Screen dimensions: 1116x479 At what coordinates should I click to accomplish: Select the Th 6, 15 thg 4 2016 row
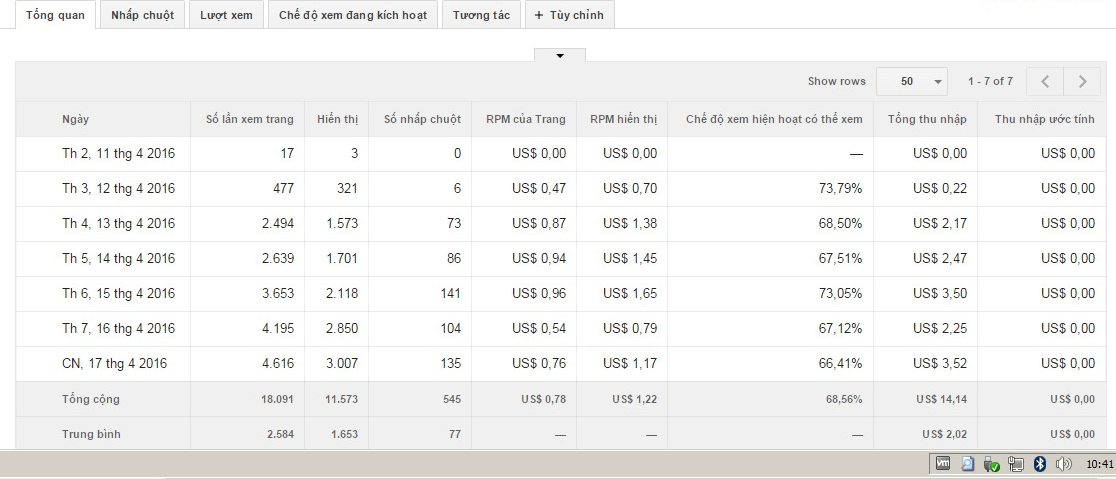coord(118,294)
